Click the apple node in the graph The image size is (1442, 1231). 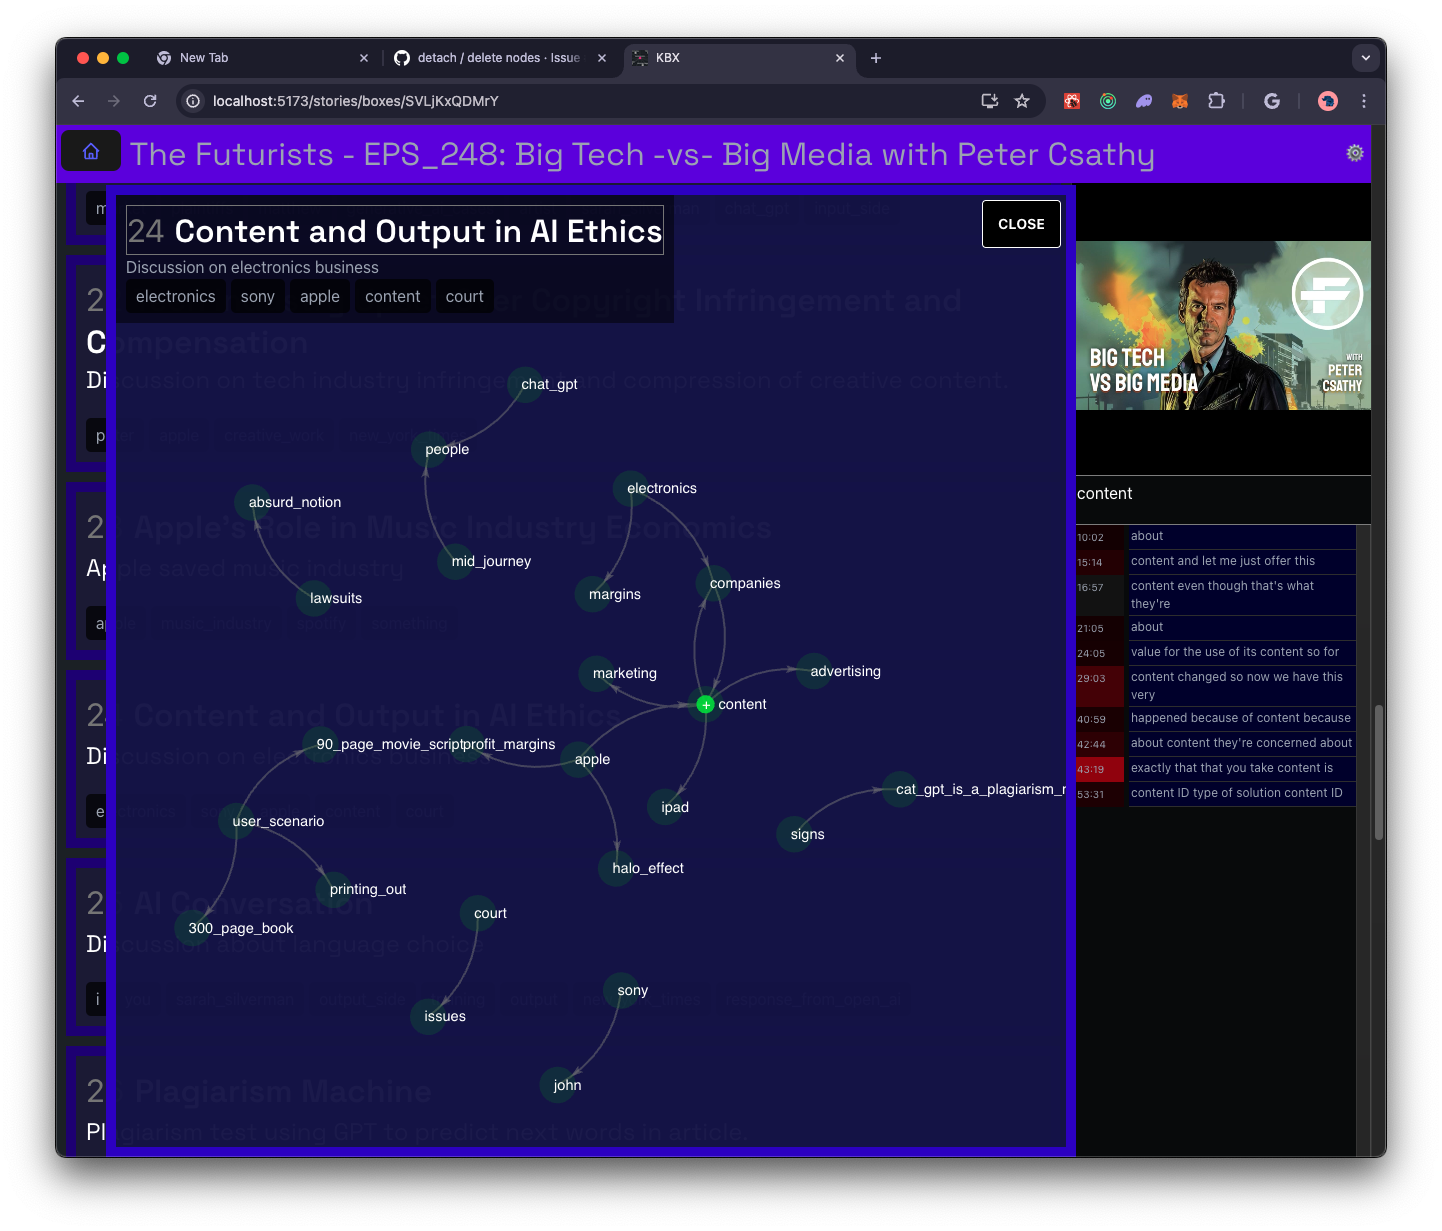tap(579, 759)
